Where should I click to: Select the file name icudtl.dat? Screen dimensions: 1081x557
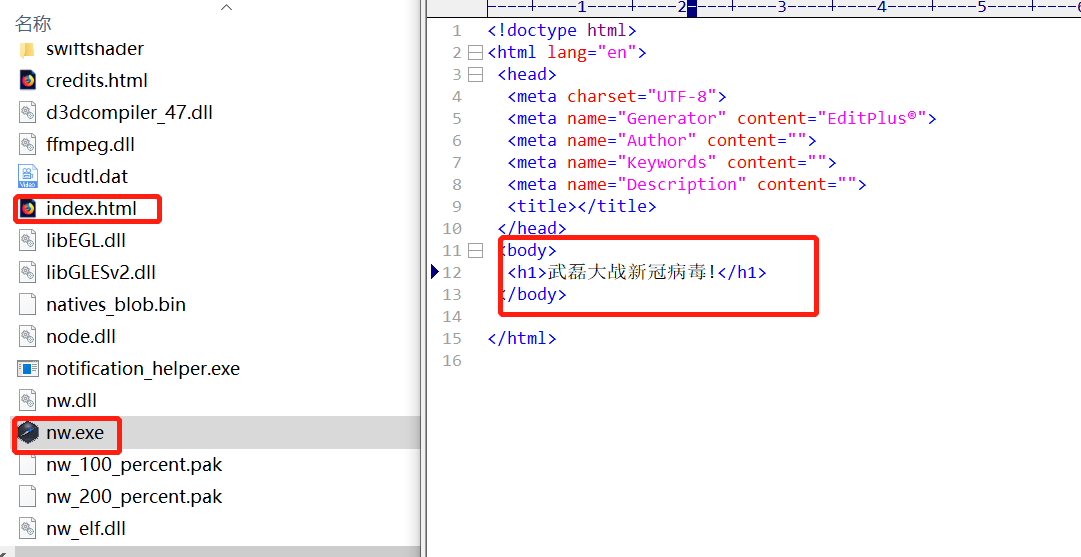(87, 176)
